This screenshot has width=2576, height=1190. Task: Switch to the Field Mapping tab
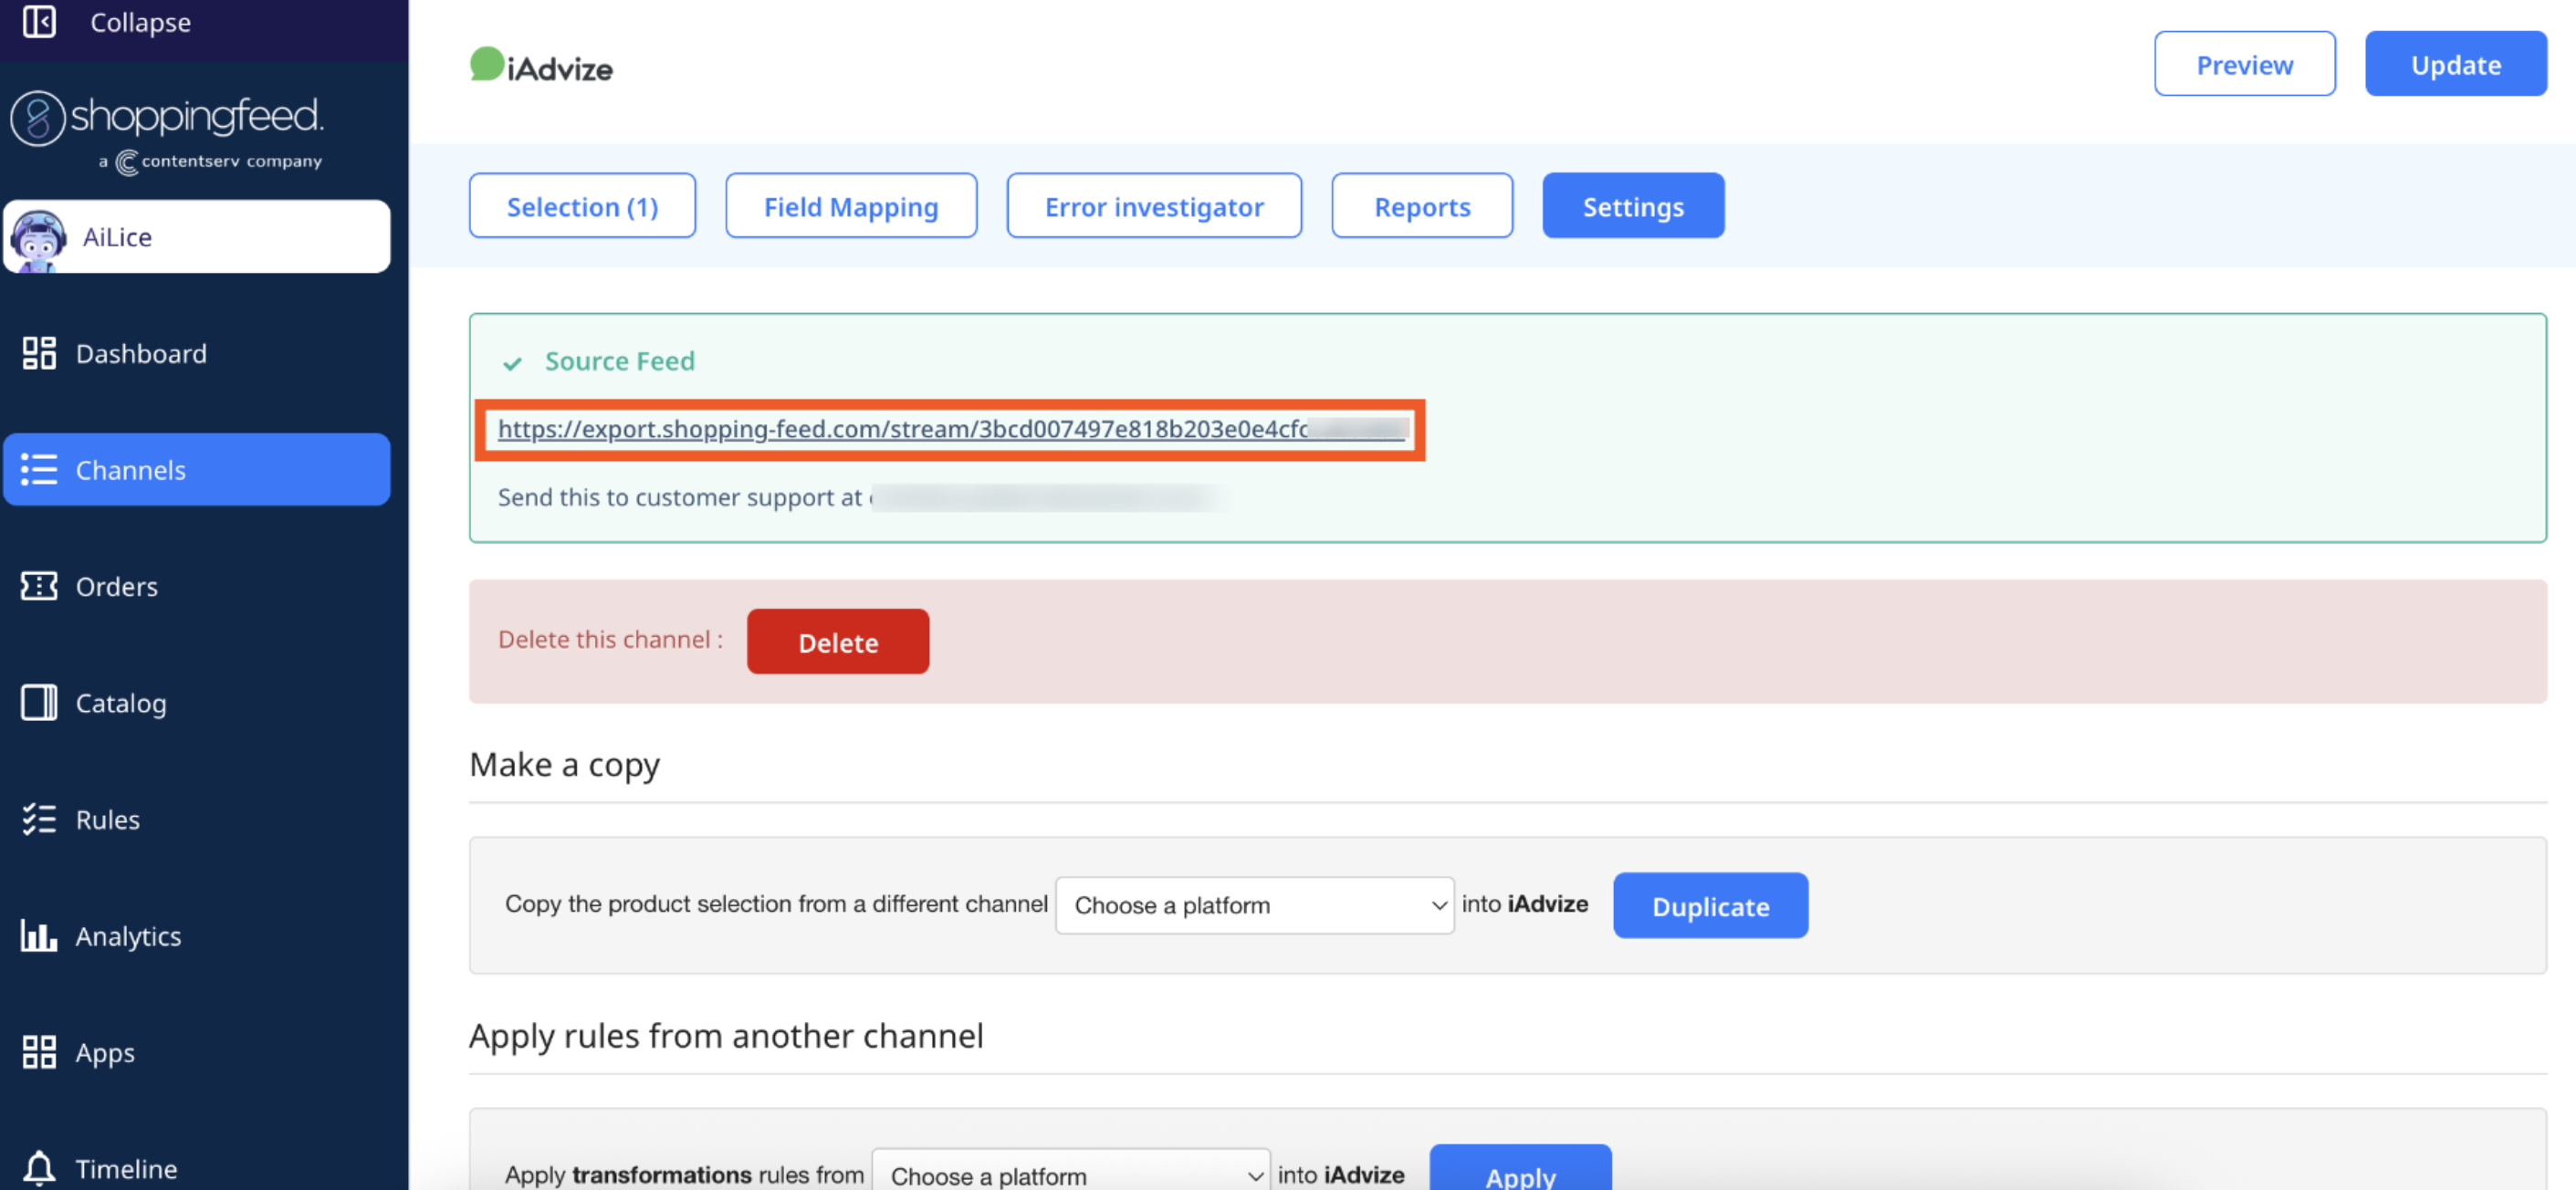pyautogui.click(x=851, y=206)
